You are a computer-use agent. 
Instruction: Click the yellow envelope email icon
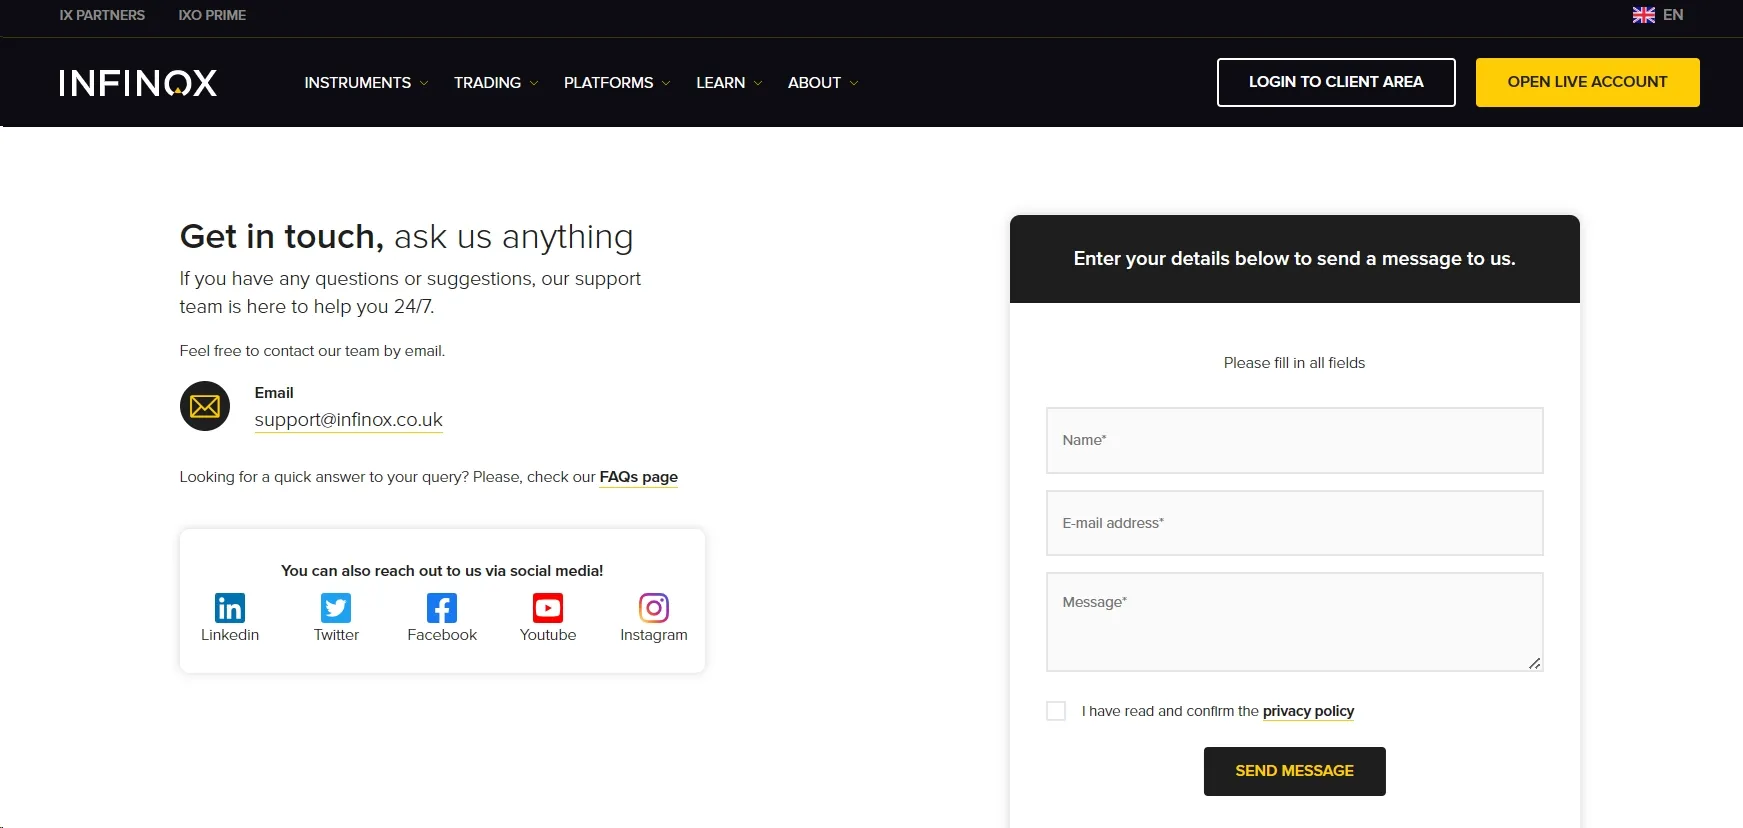[x=205, y=406]
